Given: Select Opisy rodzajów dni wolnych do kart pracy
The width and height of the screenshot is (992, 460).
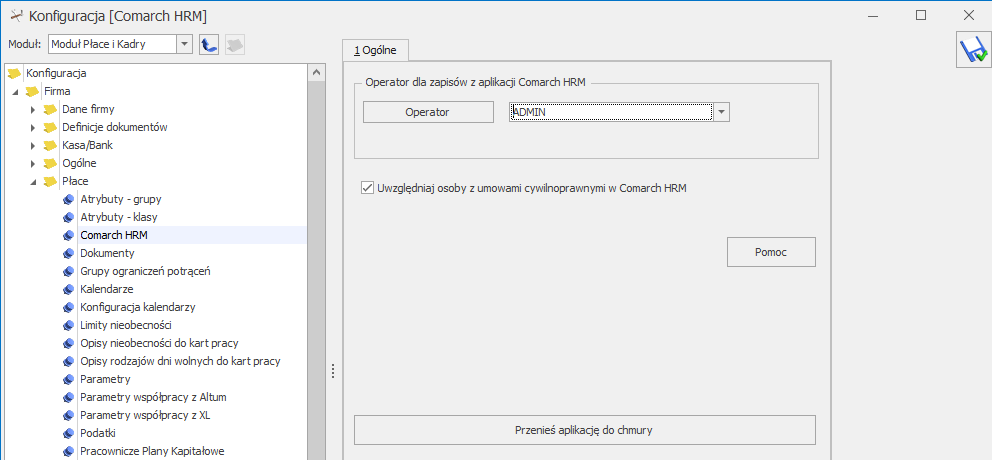Looking at the screenshot, I should tap(180, 361).
